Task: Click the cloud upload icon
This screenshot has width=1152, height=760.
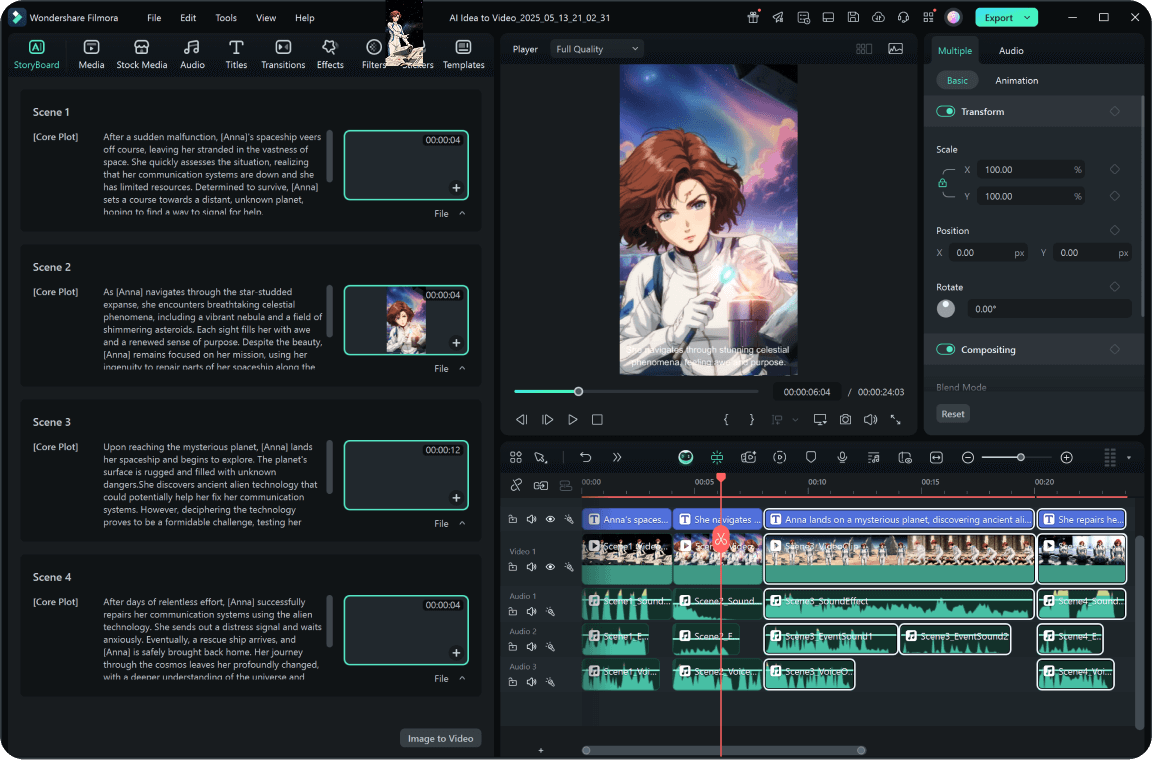Action: click(x=878, y=18)
